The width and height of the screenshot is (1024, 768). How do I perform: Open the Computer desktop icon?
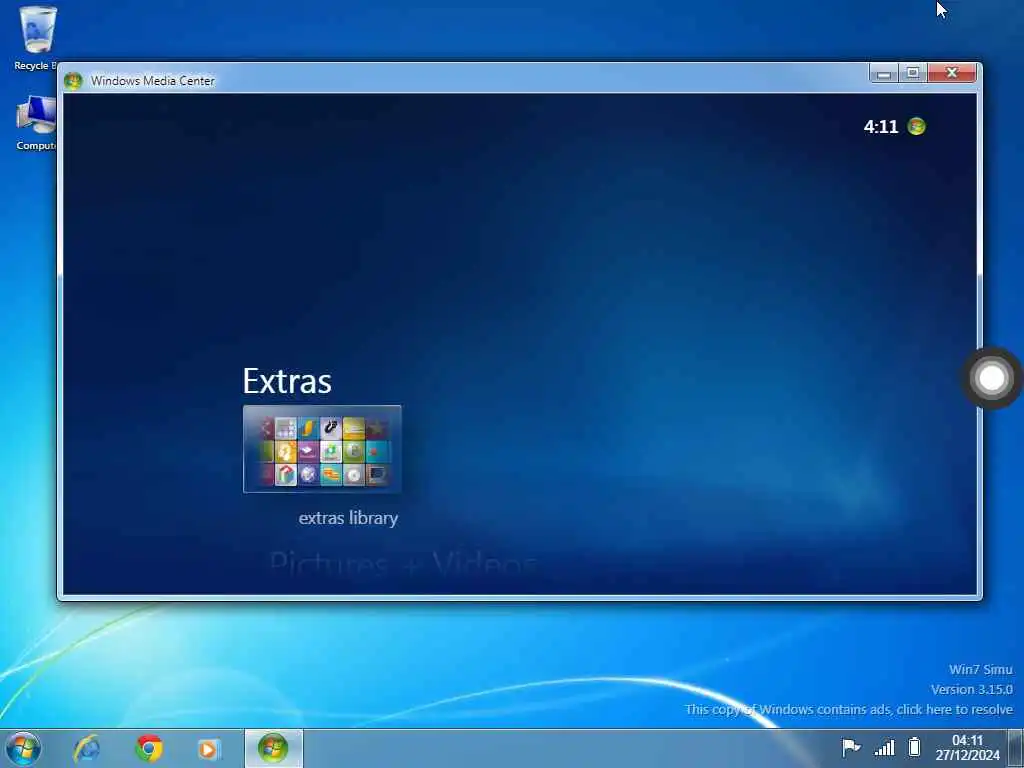37,123
